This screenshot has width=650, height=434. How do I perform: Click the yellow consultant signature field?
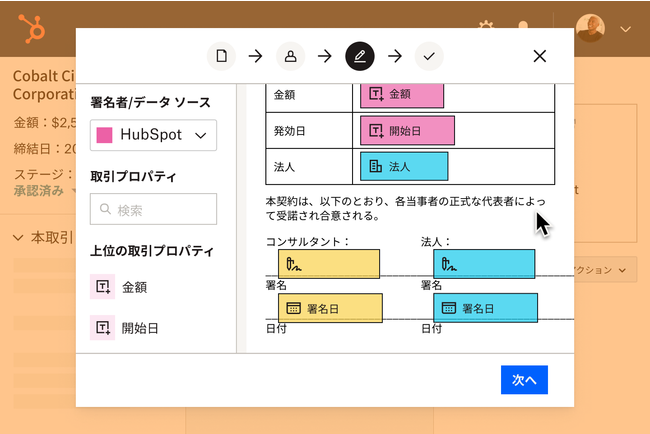click(x=329, y=264)
